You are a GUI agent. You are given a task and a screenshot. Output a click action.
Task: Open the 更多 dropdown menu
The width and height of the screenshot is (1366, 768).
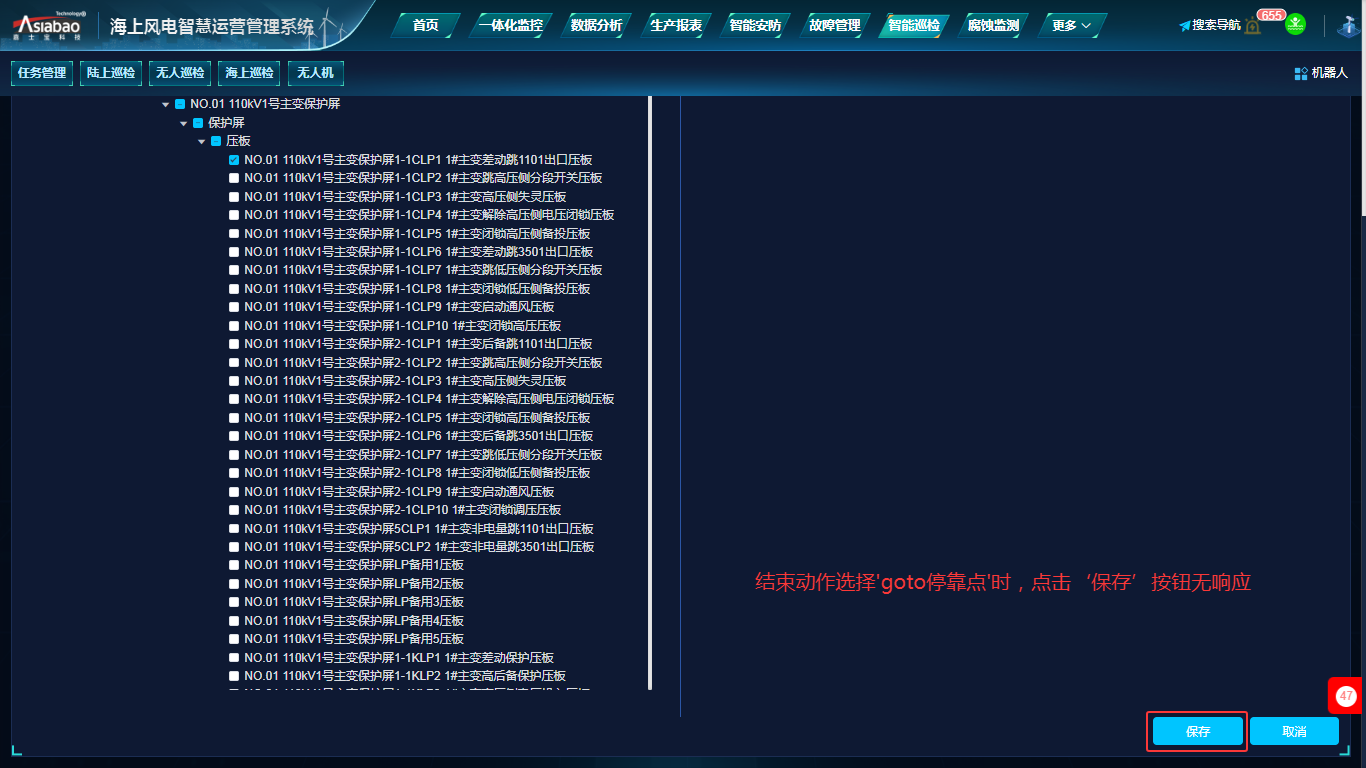(1071, 26)
